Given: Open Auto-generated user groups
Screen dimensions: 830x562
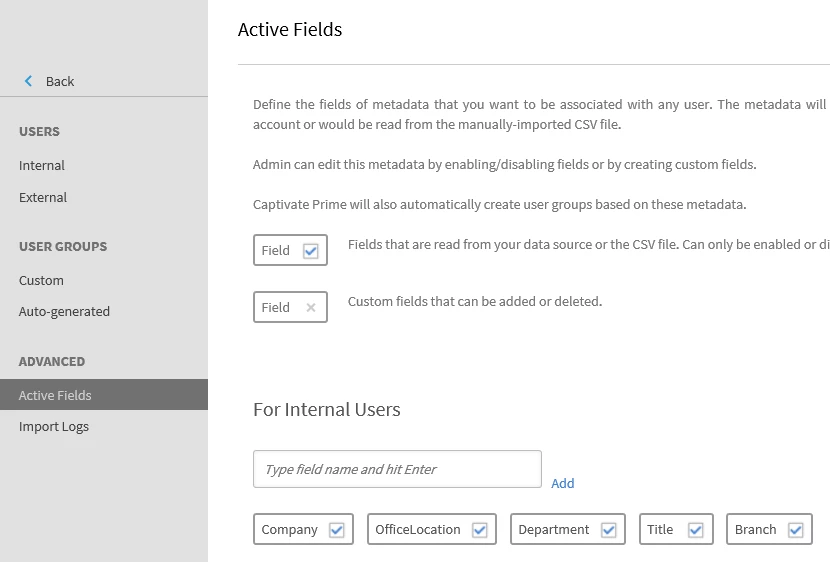Looking at the screenshot, I should [x=64, y=312].
